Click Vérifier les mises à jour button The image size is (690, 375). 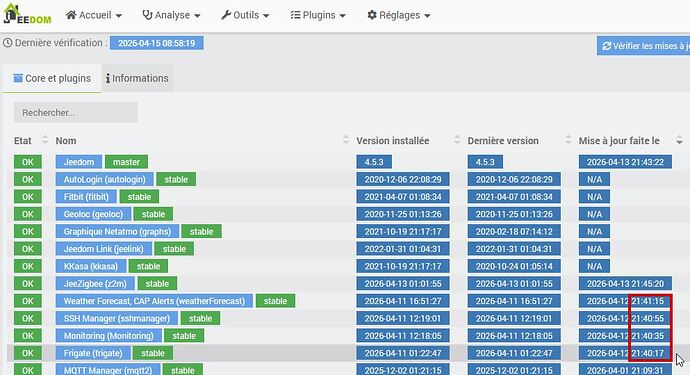(643, 46)
